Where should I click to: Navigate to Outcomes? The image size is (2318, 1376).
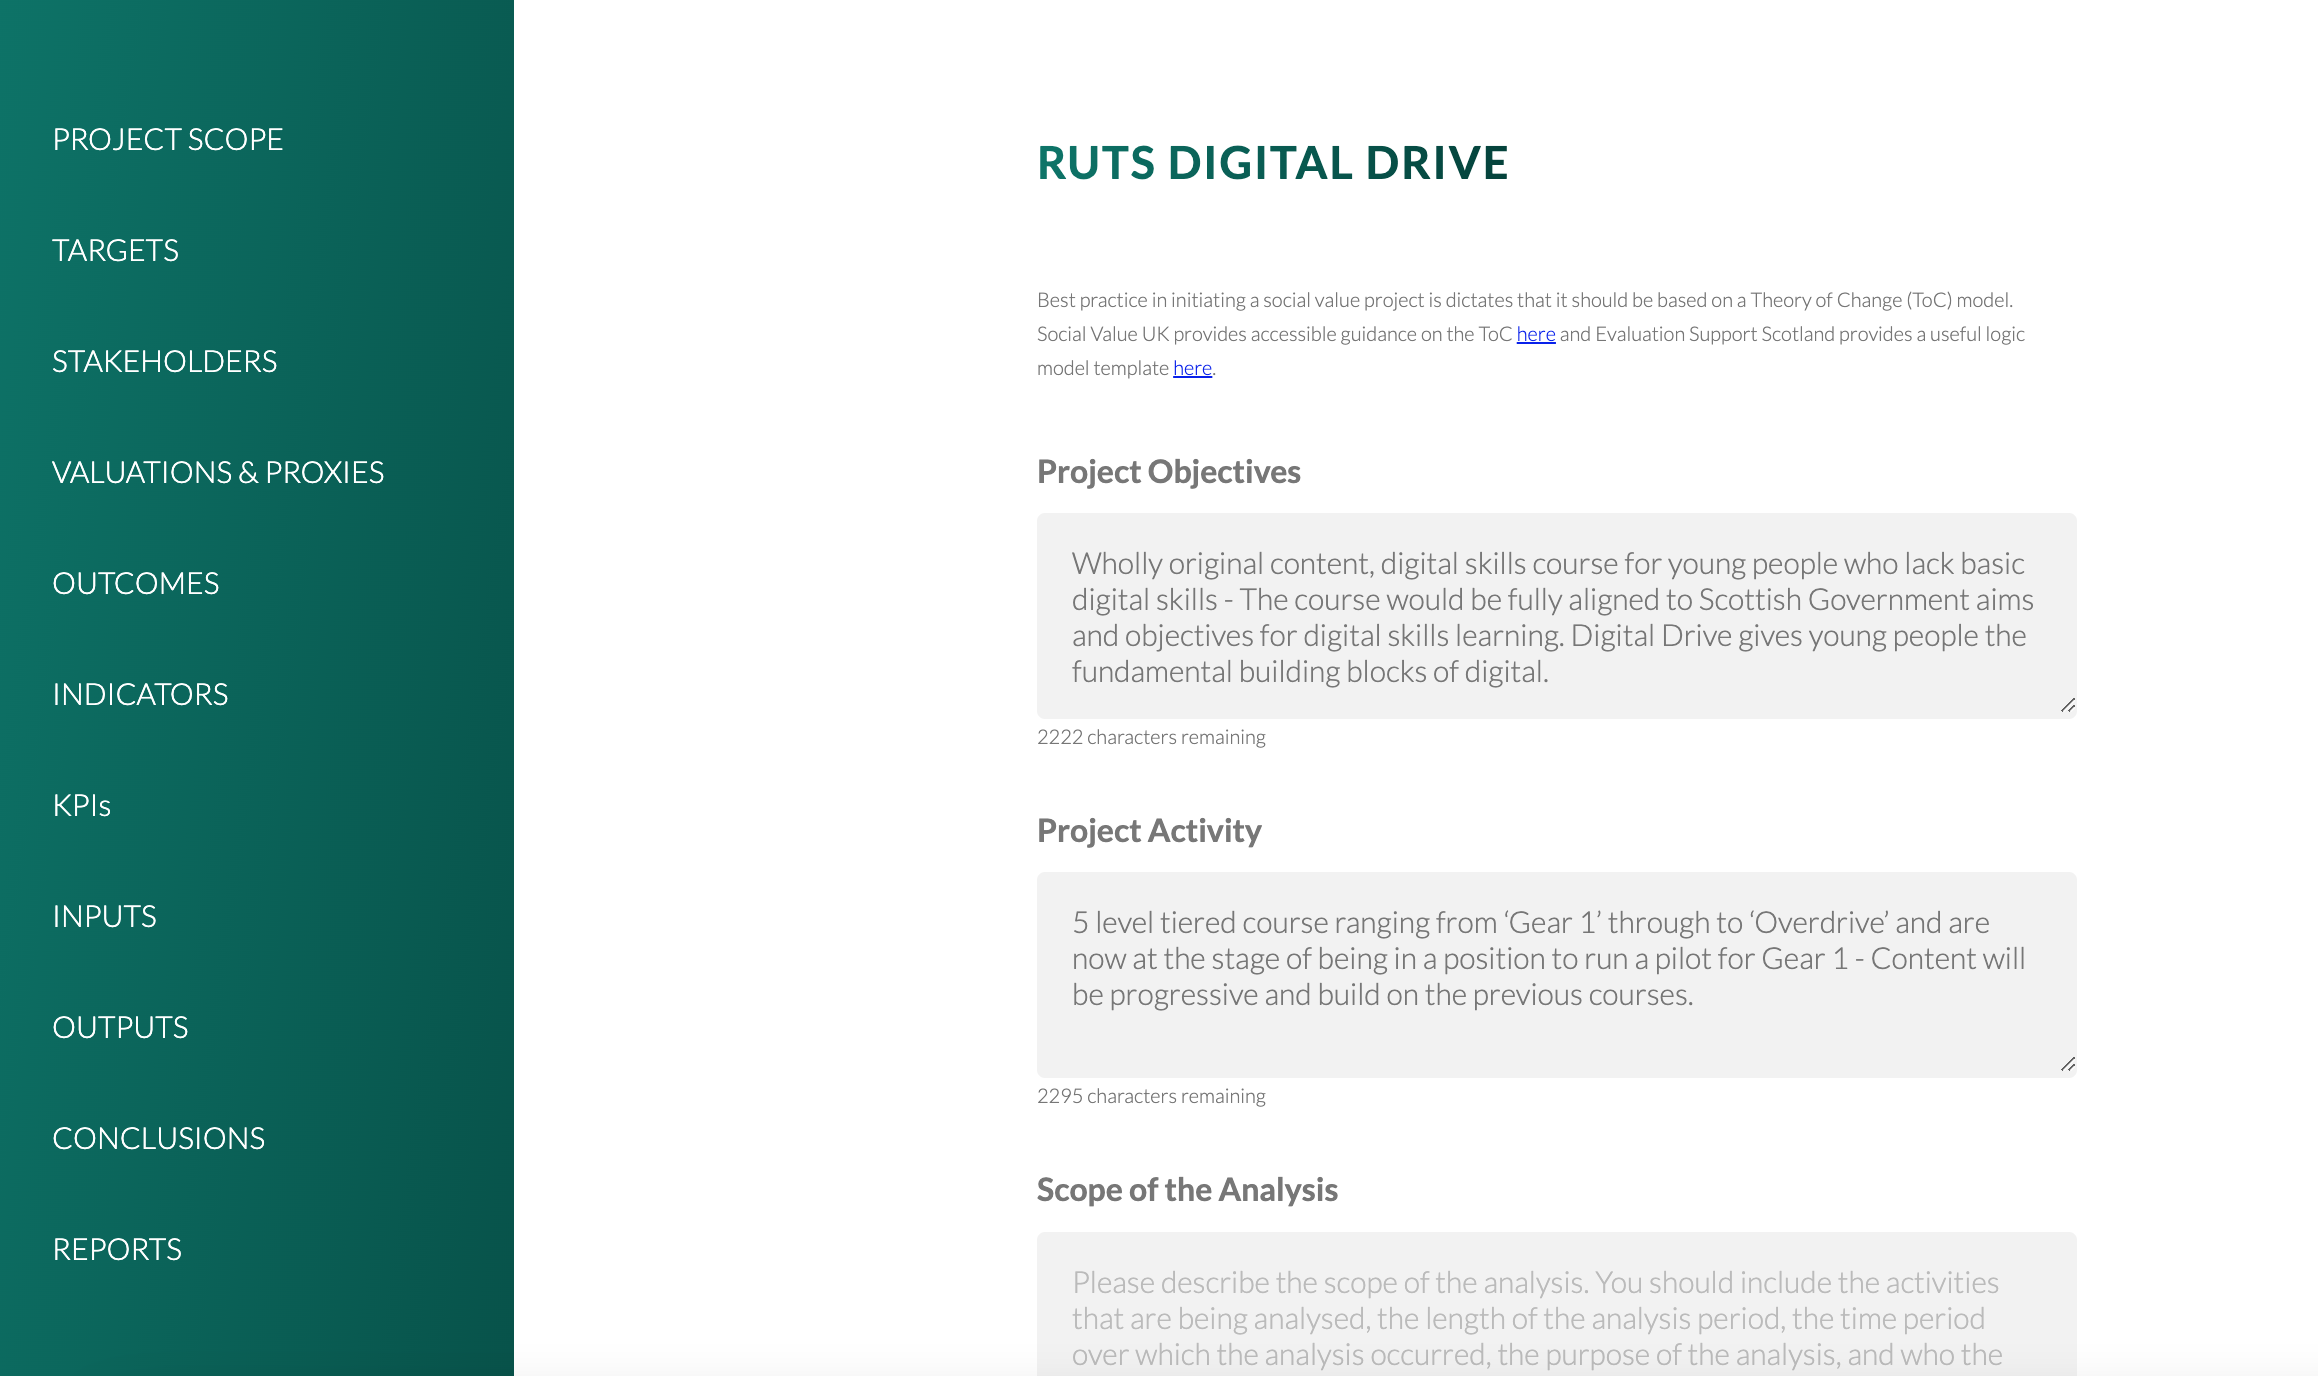(136, 583)
